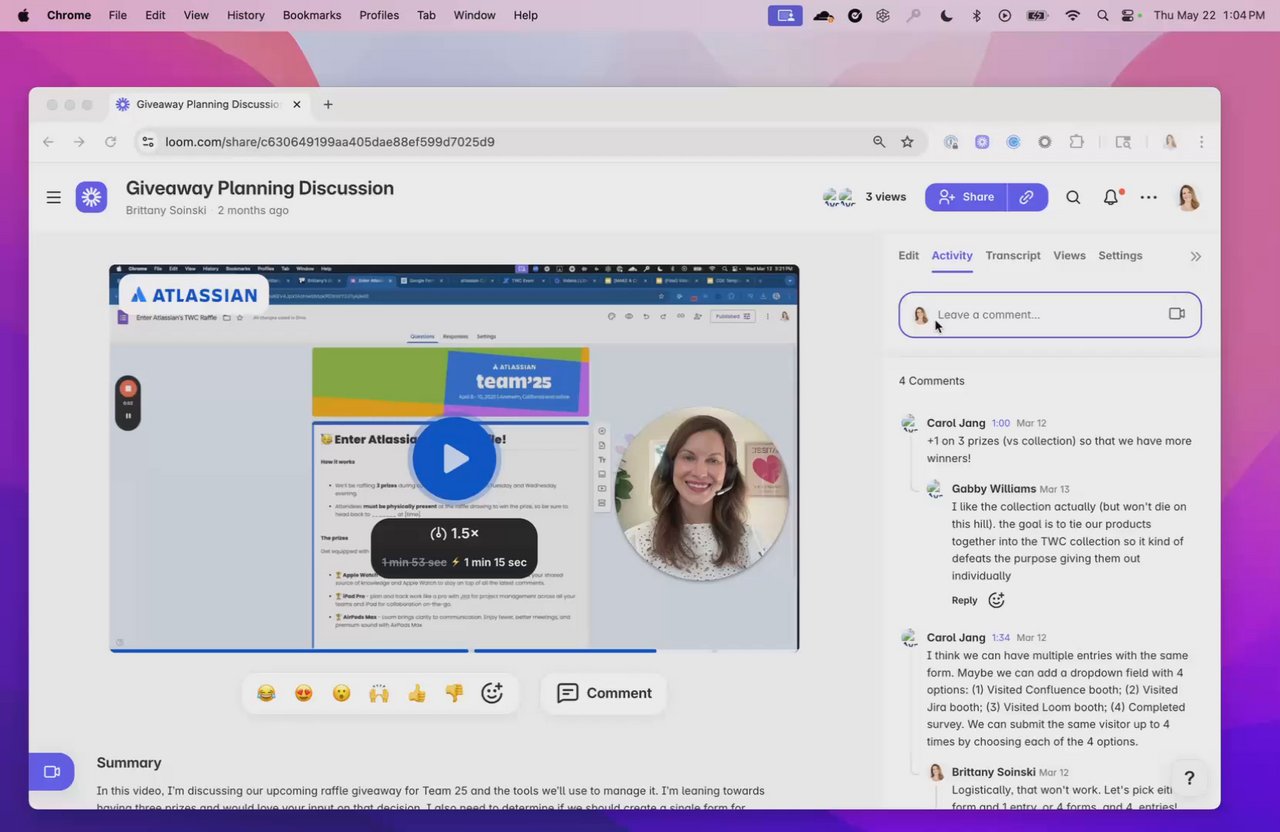Collapse the sidebar with the double-chevron
This screenshot has height=832, width=1280.
click(x=1195, y=257)
